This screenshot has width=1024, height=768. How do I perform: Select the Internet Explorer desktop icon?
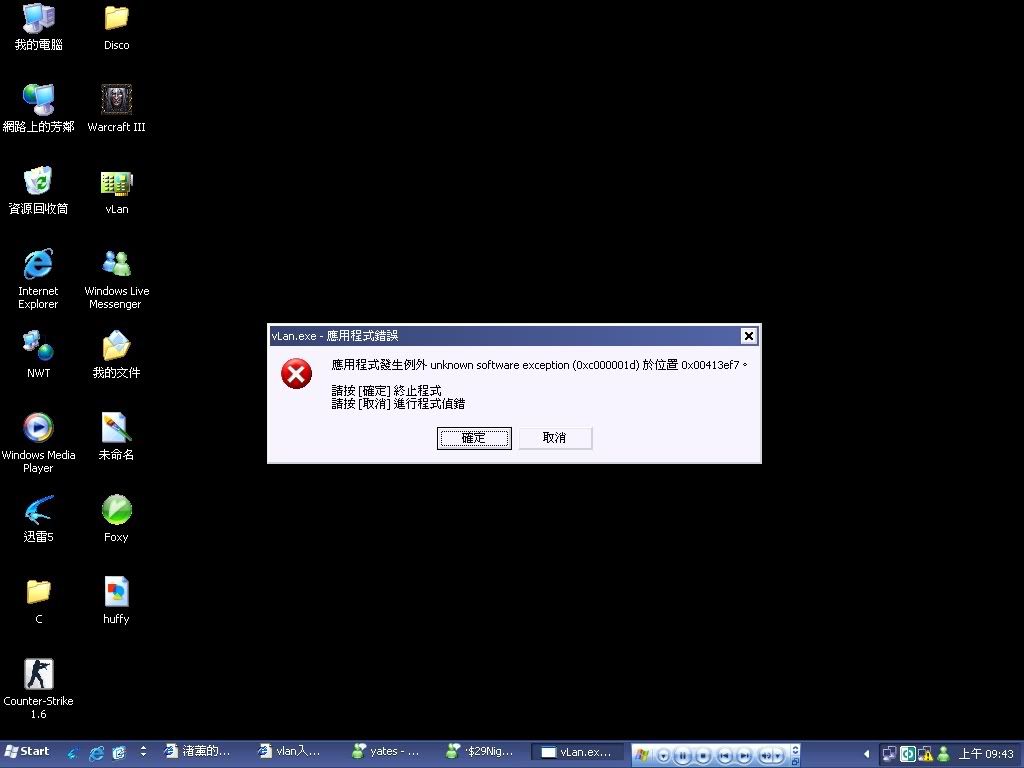pos(38,265)
